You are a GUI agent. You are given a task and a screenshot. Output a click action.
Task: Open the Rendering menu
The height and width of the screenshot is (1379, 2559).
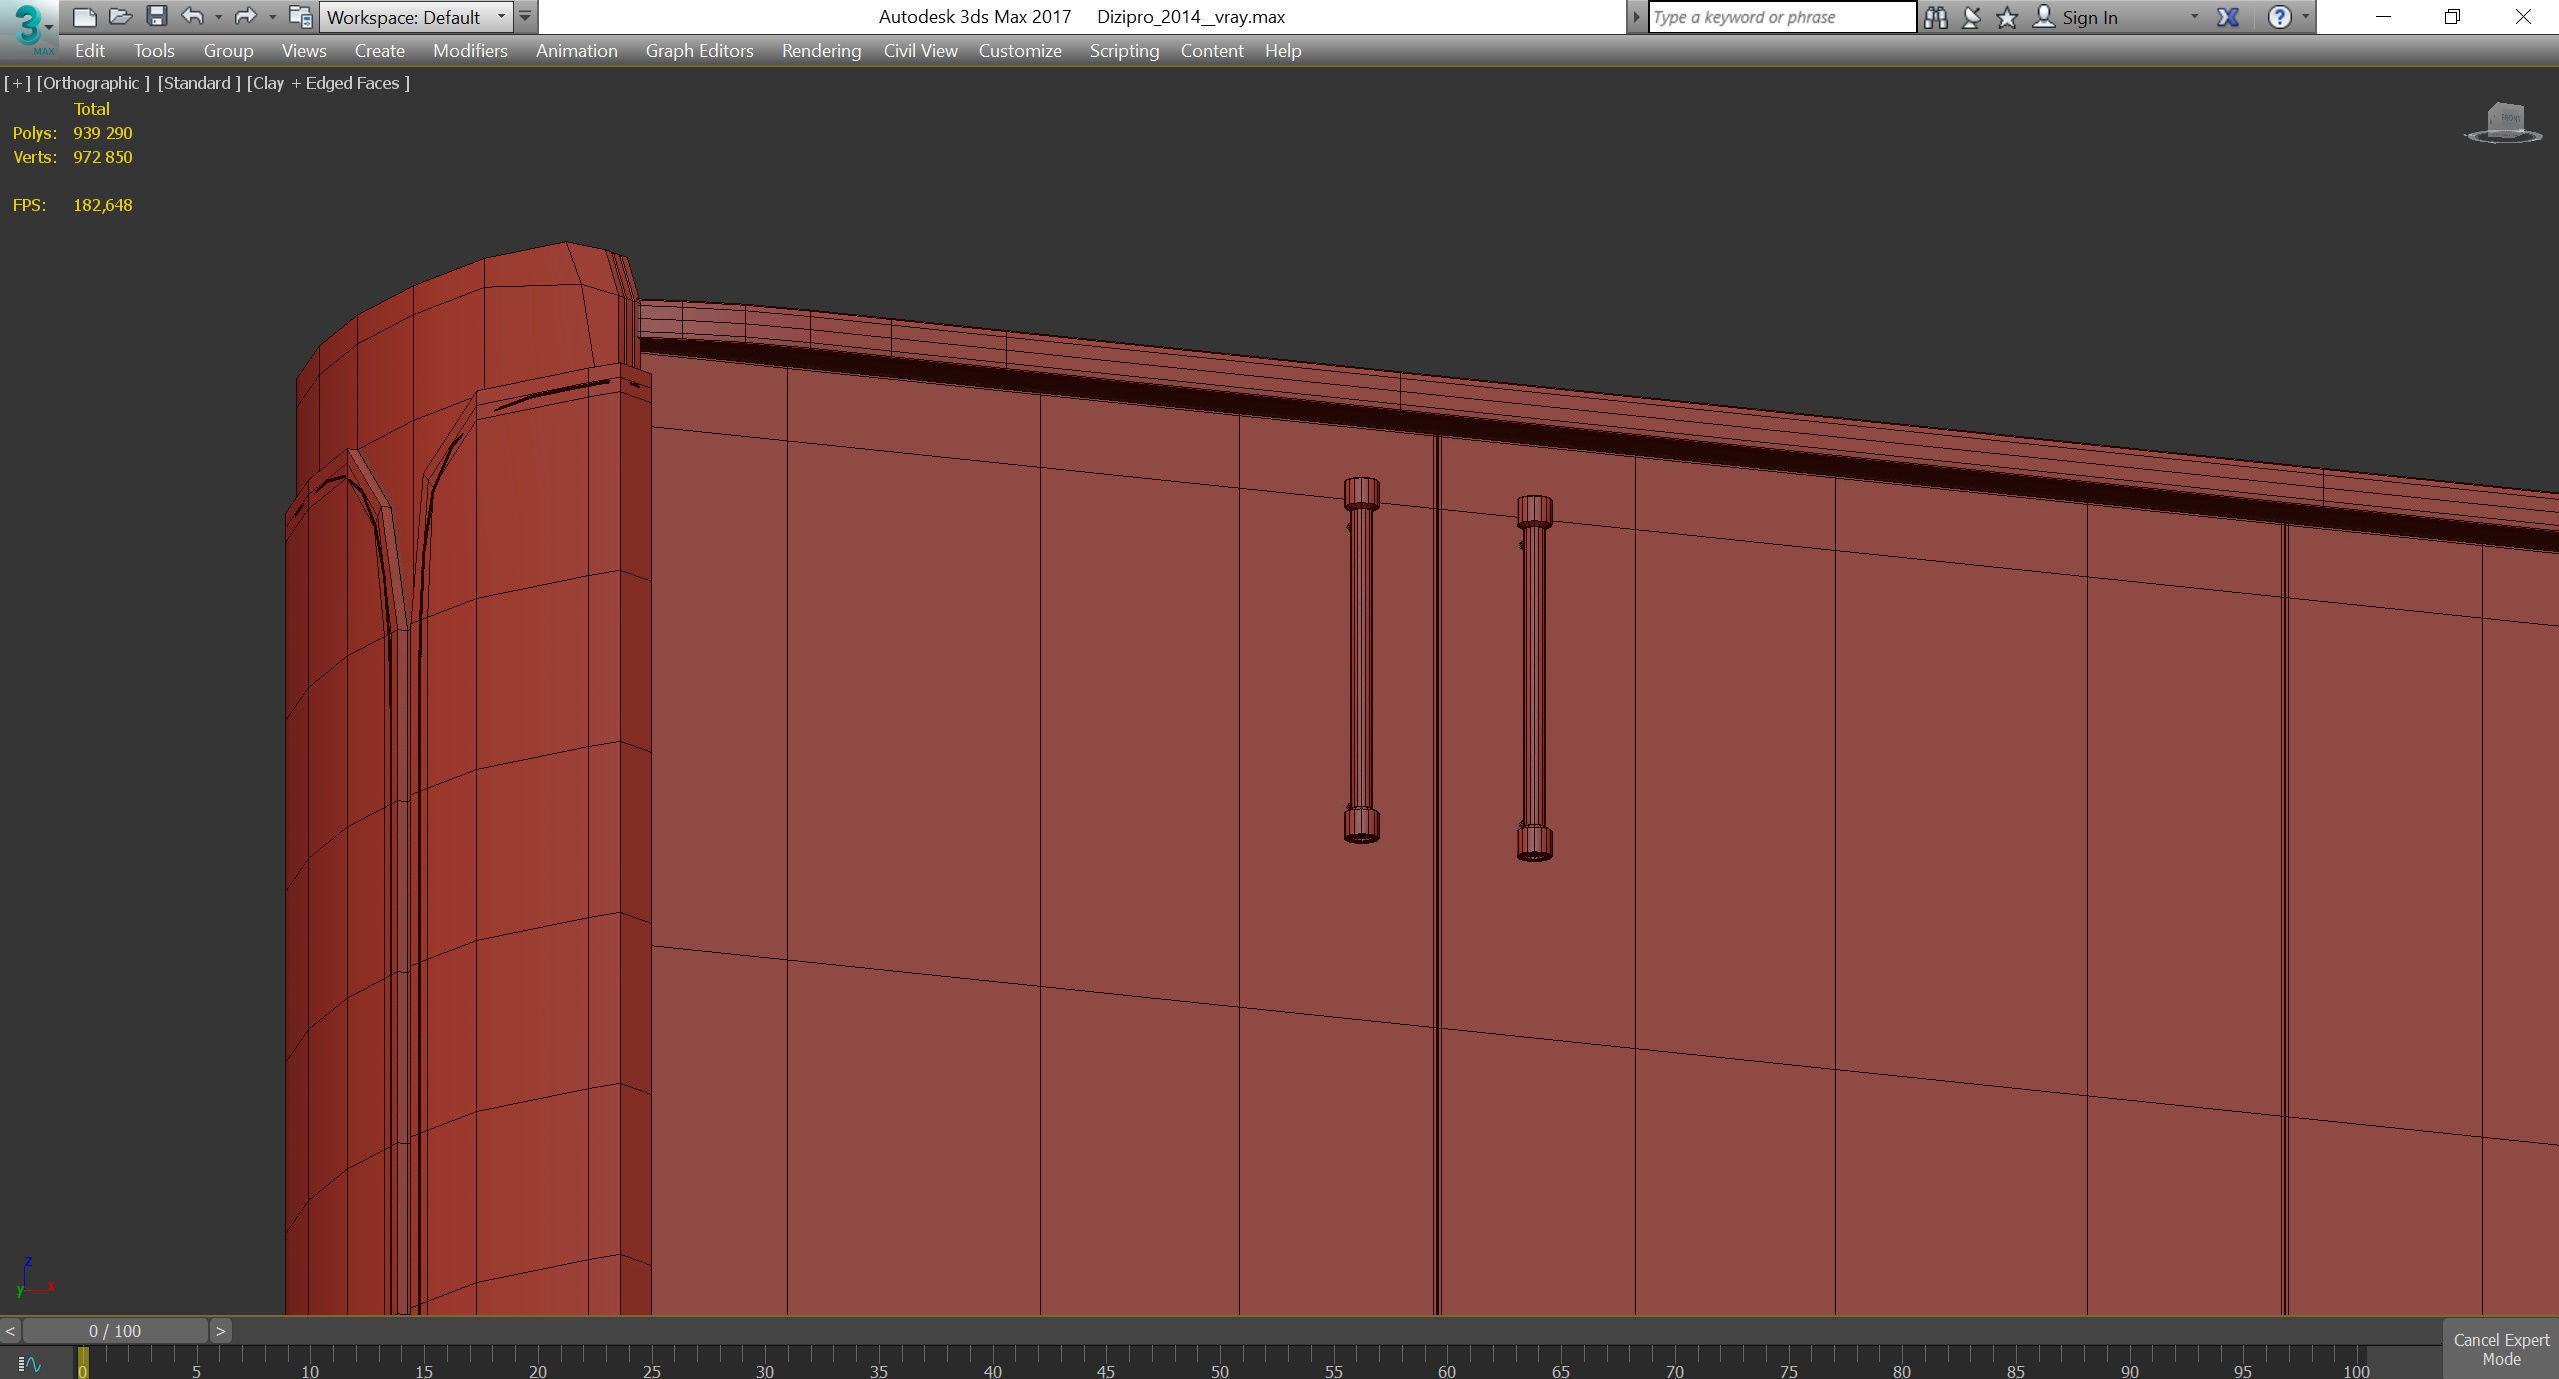point(820,51)
